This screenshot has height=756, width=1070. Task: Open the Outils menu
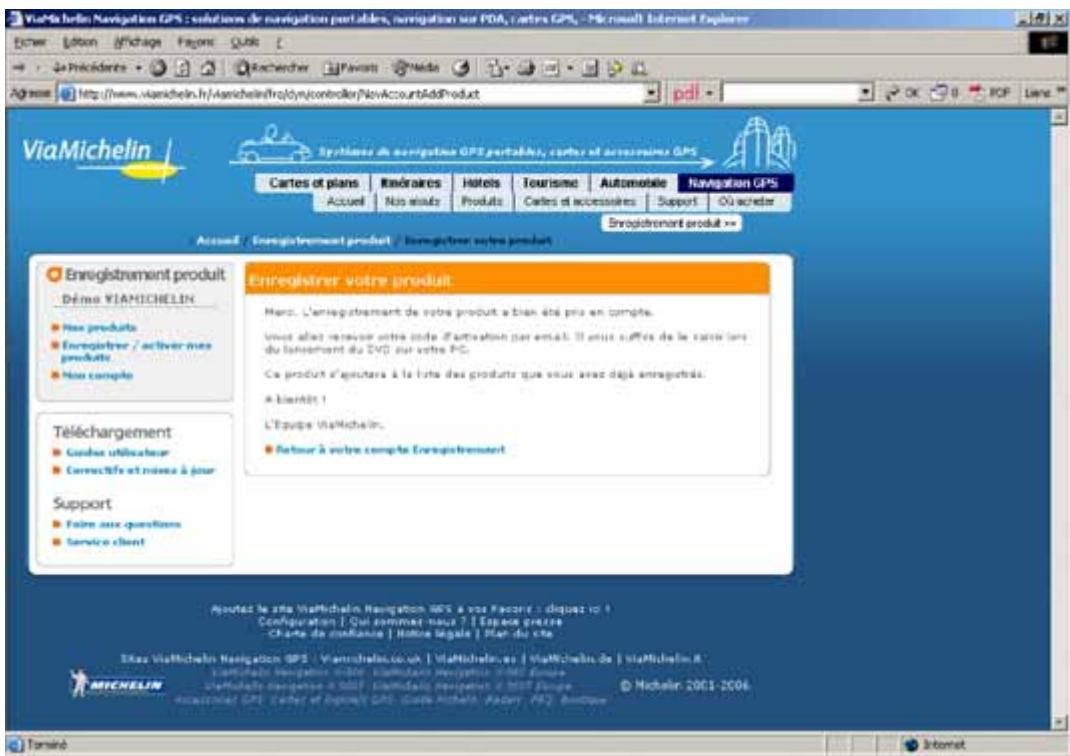pyautogui.click(x=244, y=42)
